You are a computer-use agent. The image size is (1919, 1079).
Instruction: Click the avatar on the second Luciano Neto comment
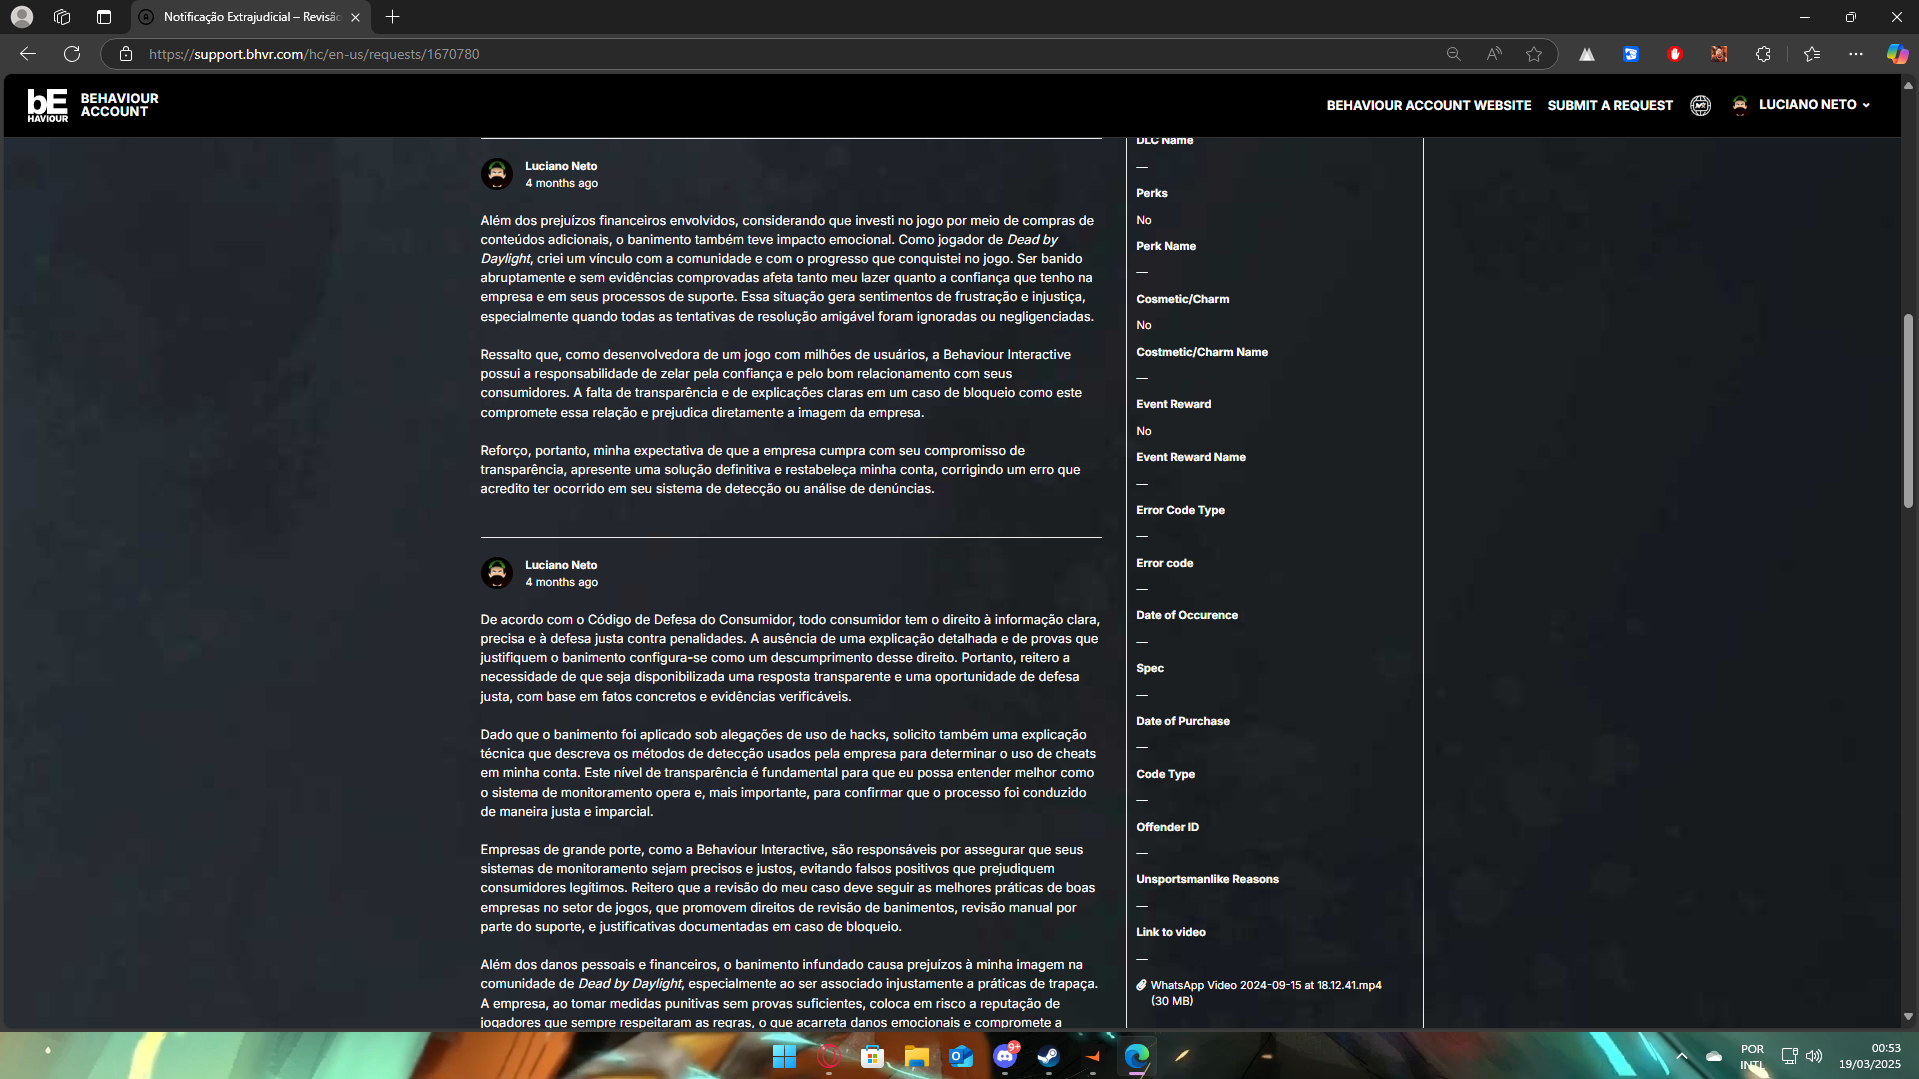[x=497, y=573]
